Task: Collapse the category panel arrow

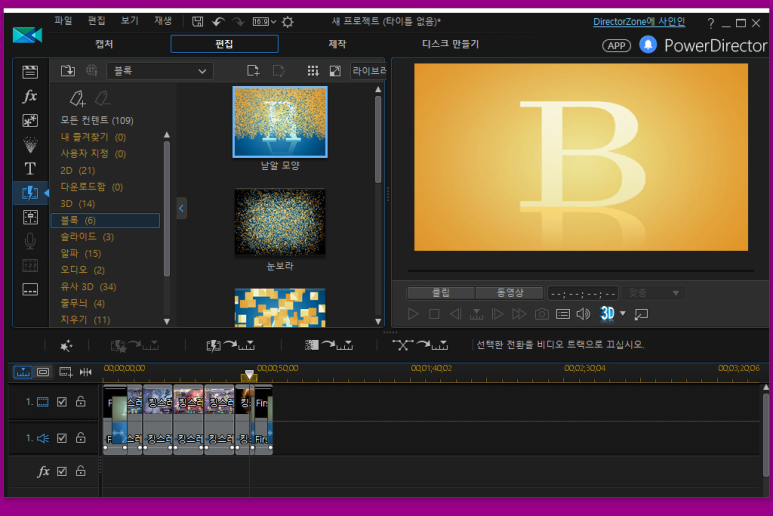Action: (x=181, y=208)
